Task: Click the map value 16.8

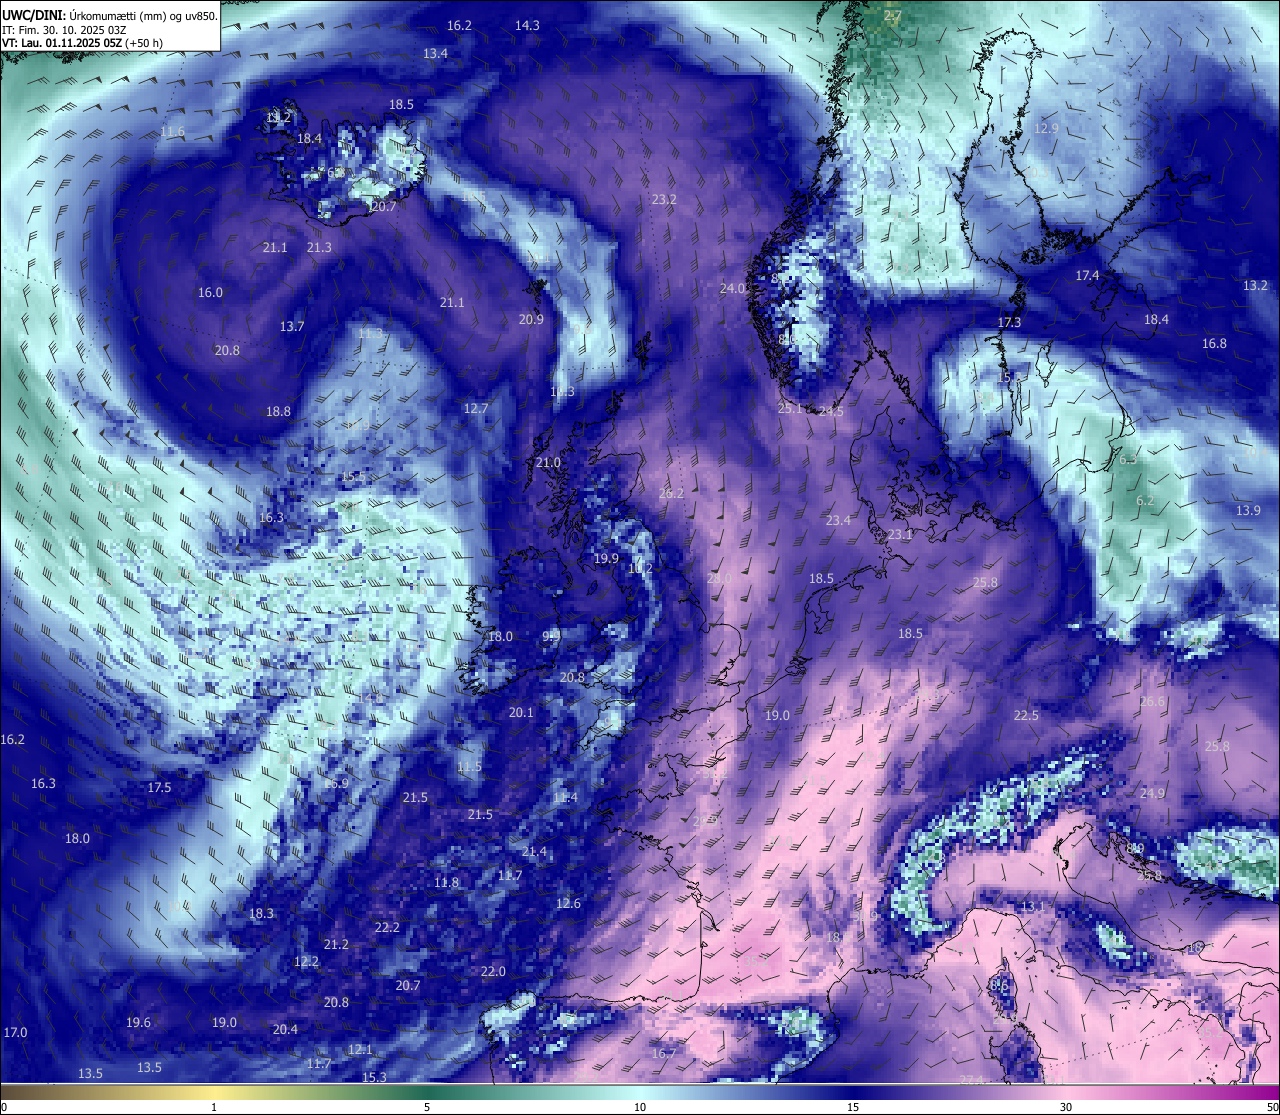Action: pyautogui.click(x=1214, y=343)
